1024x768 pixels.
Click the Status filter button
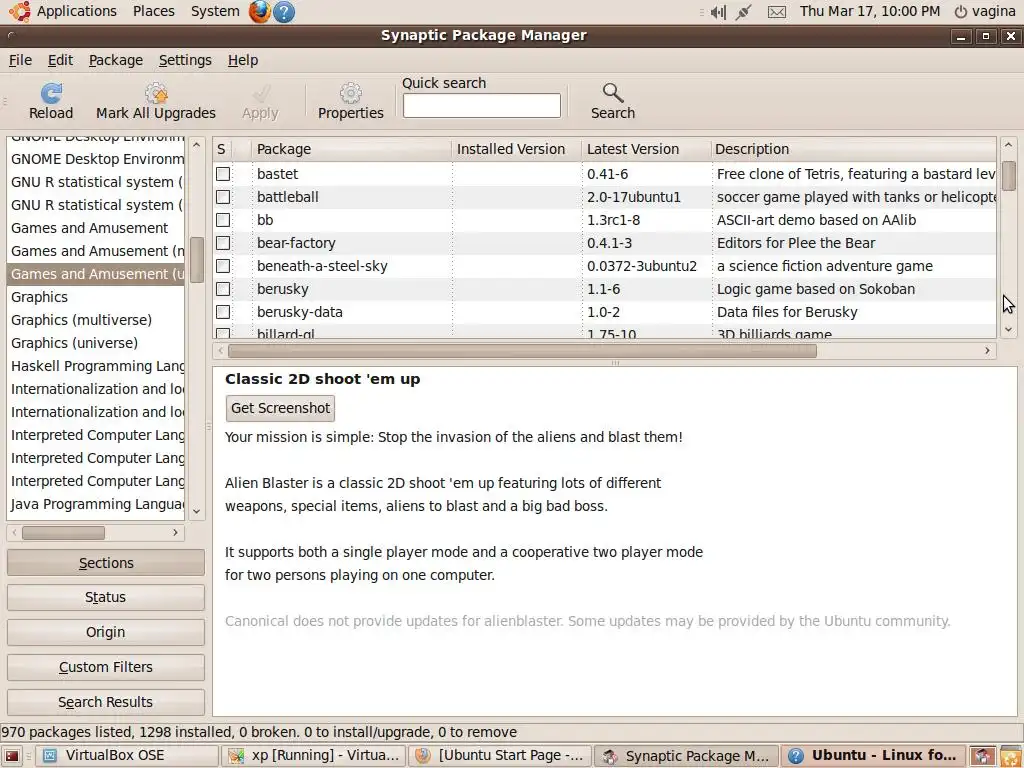[106, 597]
